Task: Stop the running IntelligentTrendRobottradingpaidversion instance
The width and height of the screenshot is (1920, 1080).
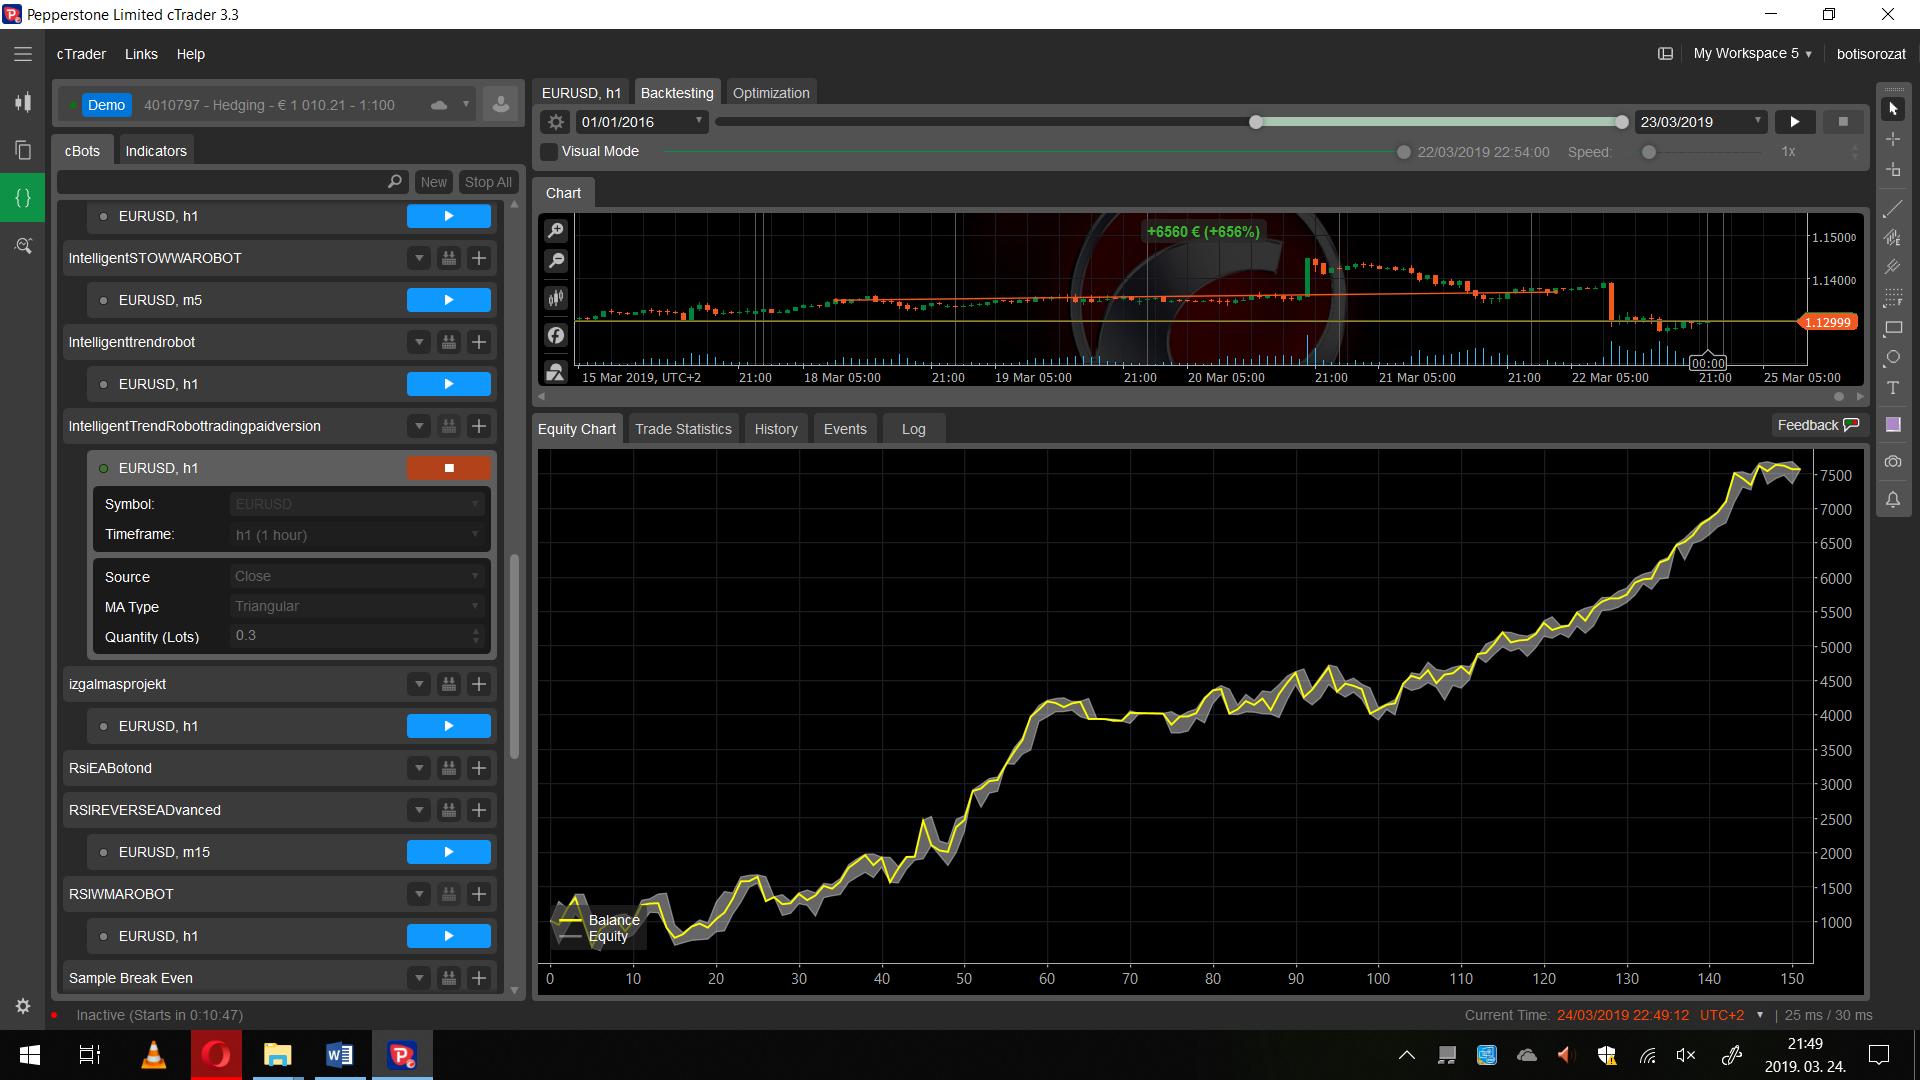Action: pyautogui.click(x=448, y=468)
